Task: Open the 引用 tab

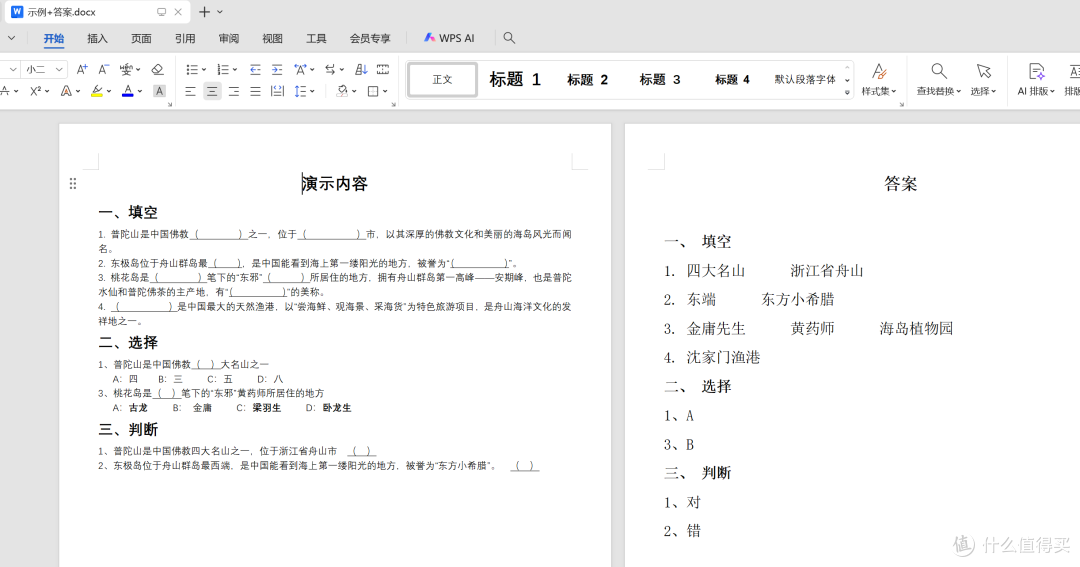Action: [185, 39]
